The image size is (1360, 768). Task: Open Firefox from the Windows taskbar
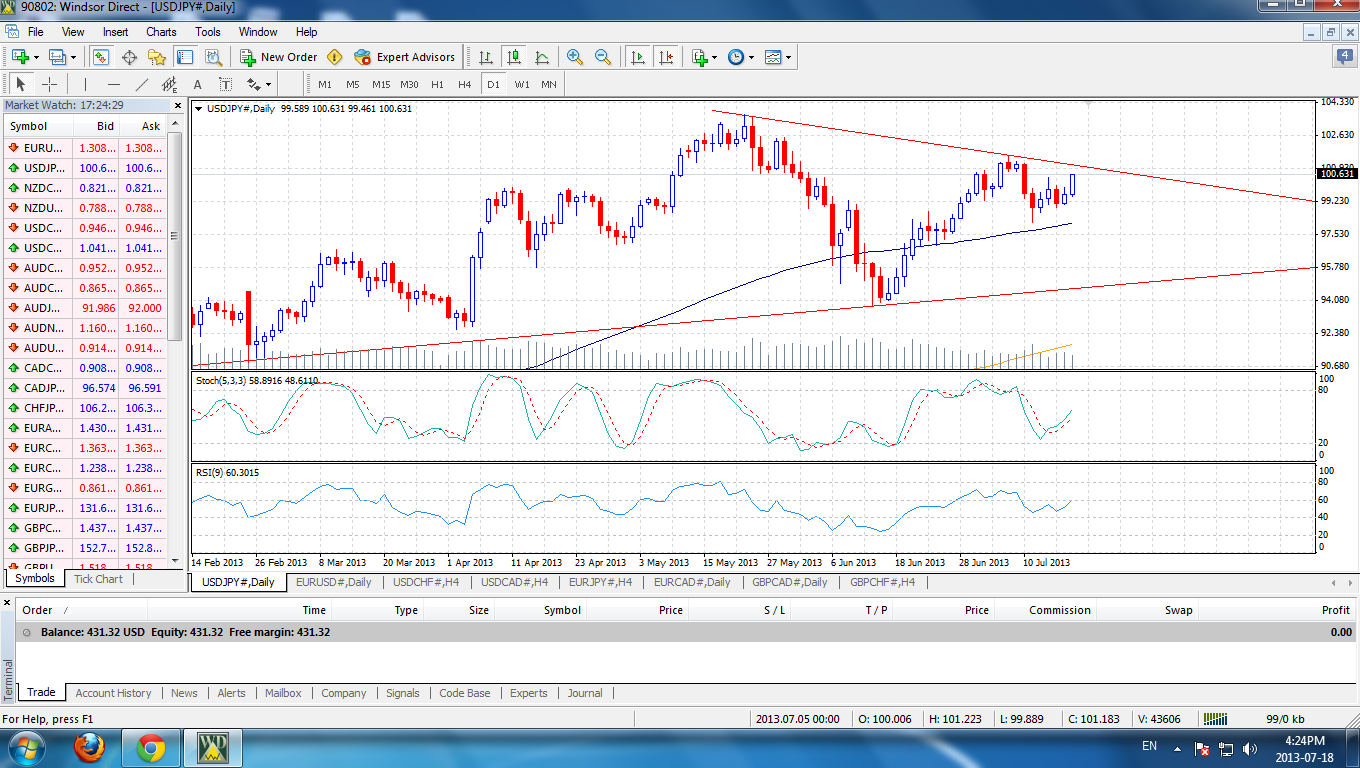(x=90, y=748)
